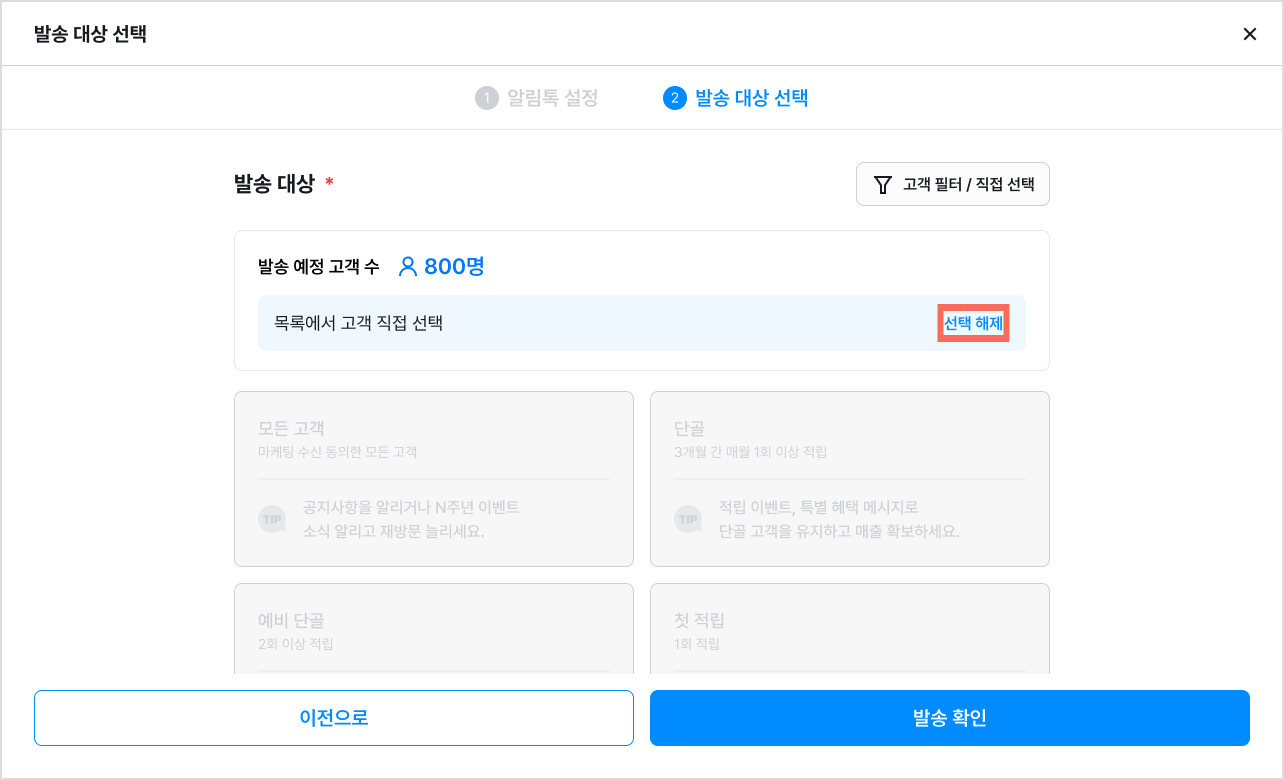
Task: Choose the 첫 적립 card
Action: click(x=850, y=628)
